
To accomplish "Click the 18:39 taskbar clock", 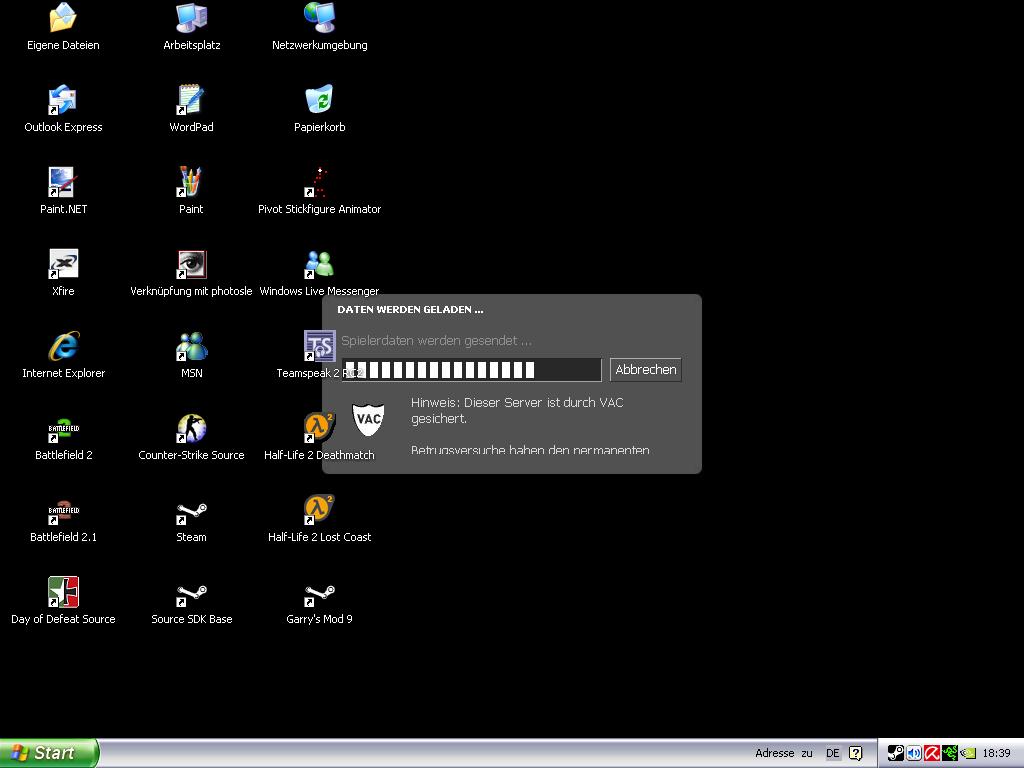I will tap(997, 753).
